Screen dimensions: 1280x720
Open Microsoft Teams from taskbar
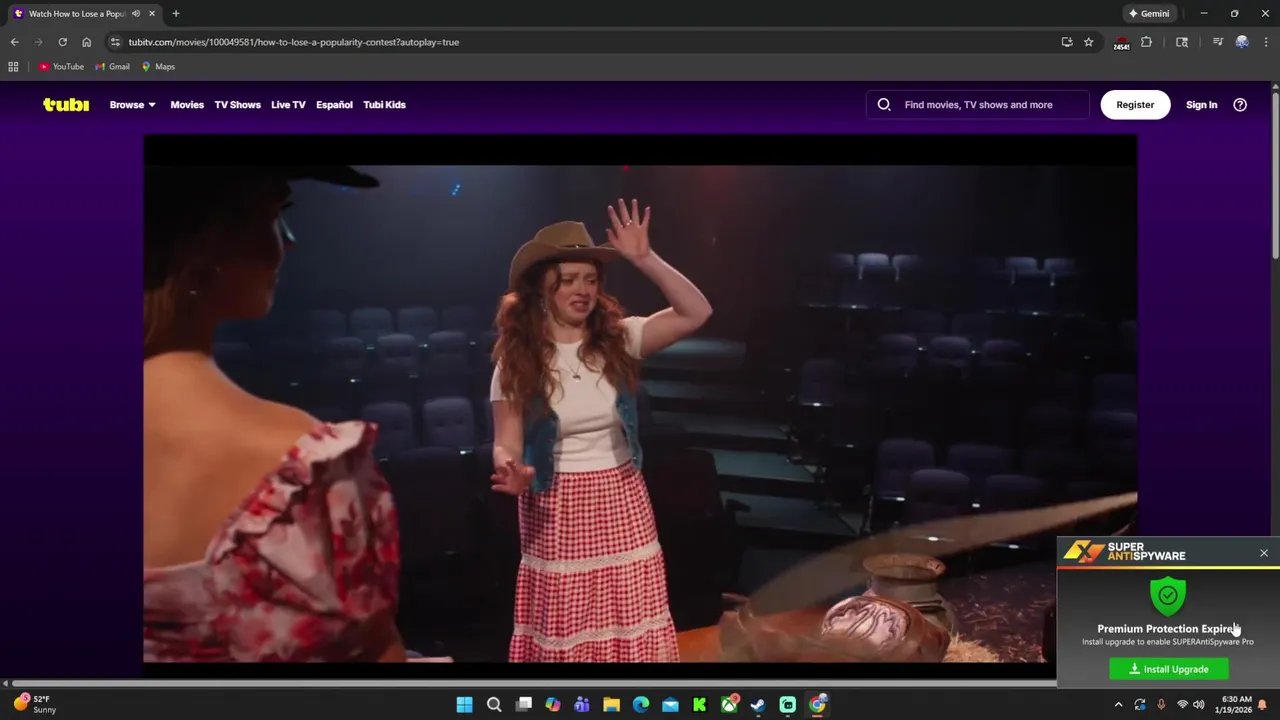582,705
